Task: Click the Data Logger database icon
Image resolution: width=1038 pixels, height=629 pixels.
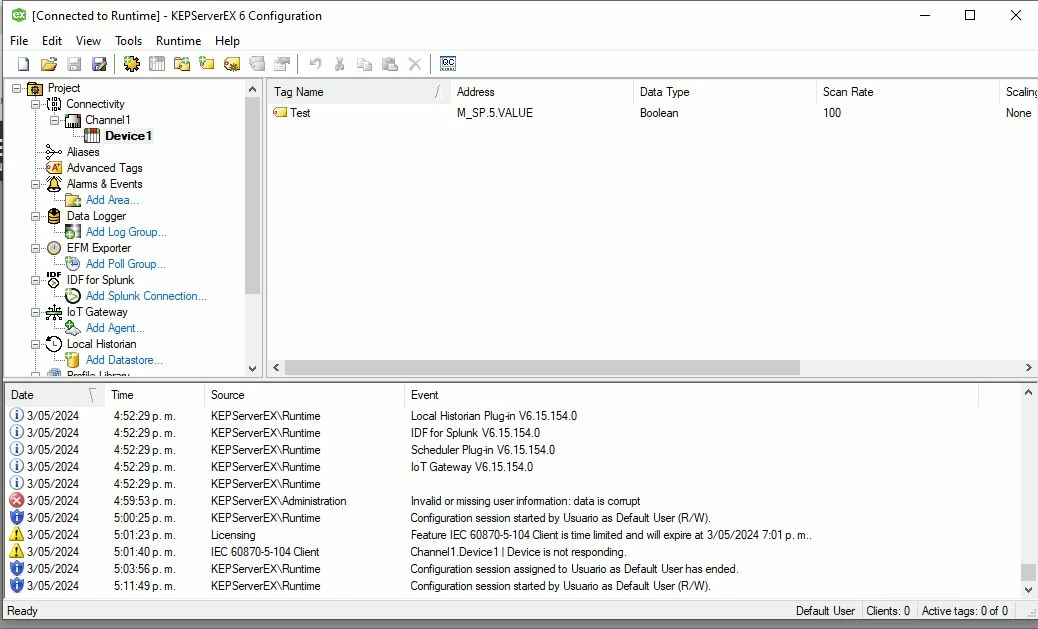Action: 54,216
